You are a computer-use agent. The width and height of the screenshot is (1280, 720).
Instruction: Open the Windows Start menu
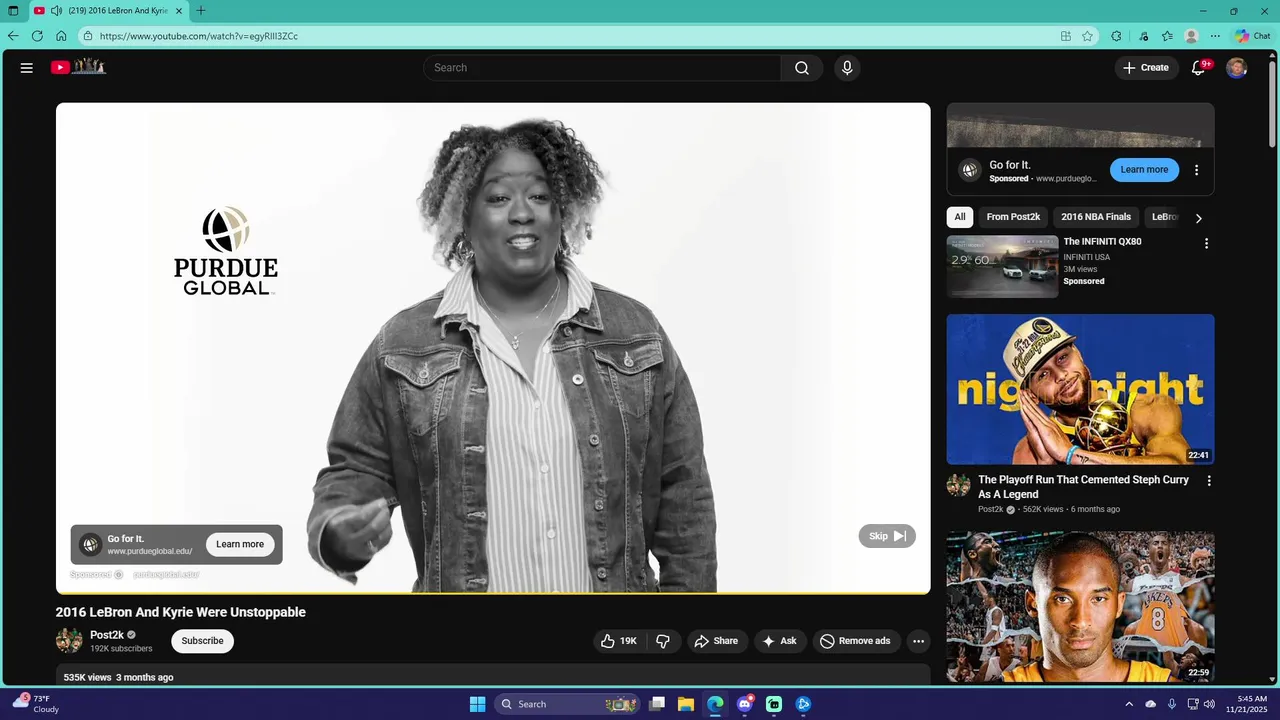coord(478,704)
